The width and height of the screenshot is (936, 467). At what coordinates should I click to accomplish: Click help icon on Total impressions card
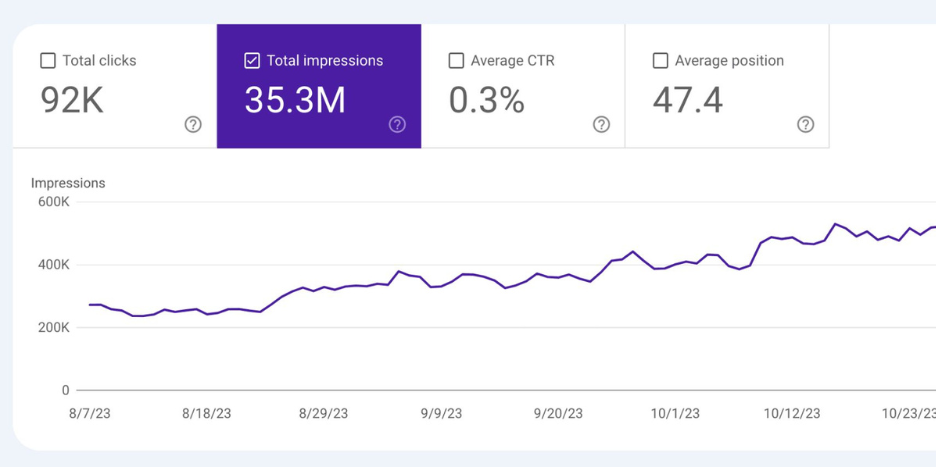click(397, 124)
